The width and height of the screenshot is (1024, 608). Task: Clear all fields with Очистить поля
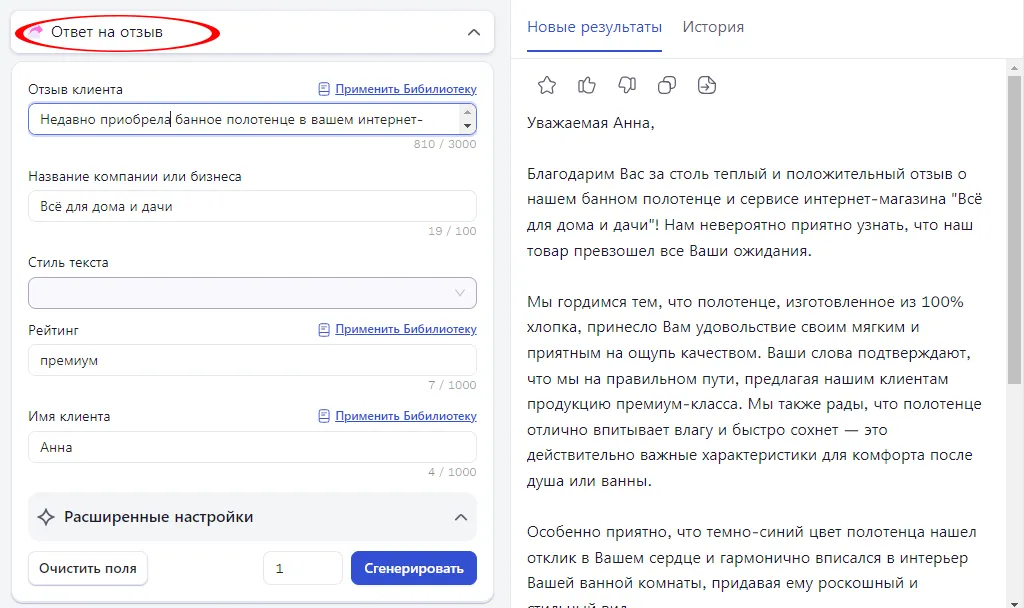[x=87, y=567]
